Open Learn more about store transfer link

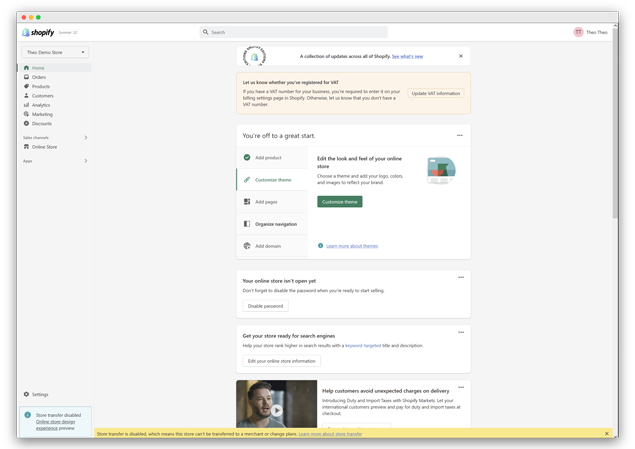330,434
